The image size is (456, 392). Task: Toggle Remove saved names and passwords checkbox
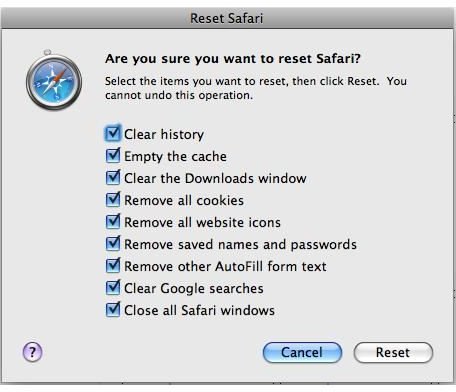click(113, 244)
